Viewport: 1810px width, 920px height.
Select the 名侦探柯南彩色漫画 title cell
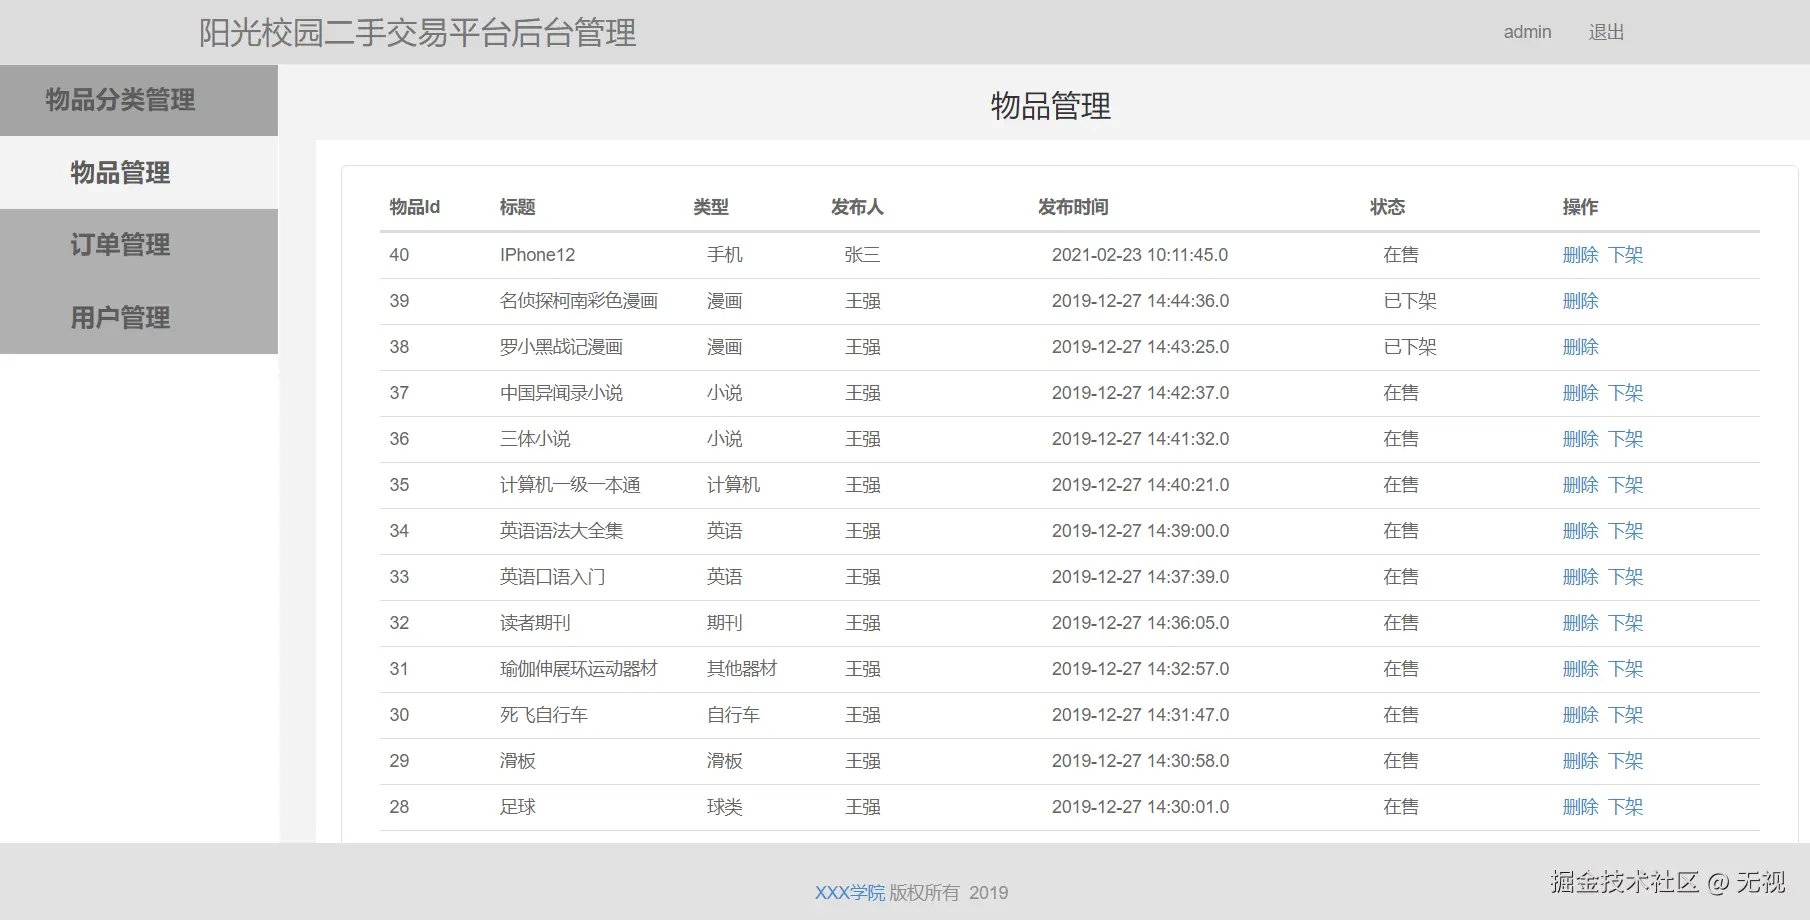click(x=578, y=301)
